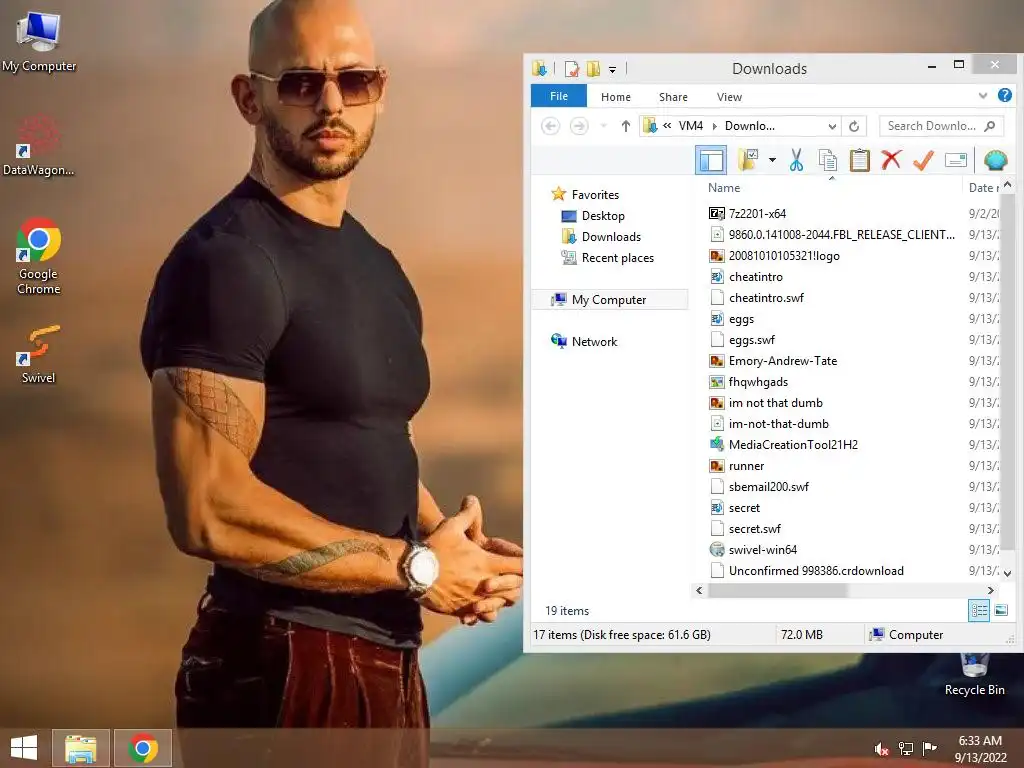Click the Copy pages icon
Screen dimensions: 1024x768
click(827, 160)
